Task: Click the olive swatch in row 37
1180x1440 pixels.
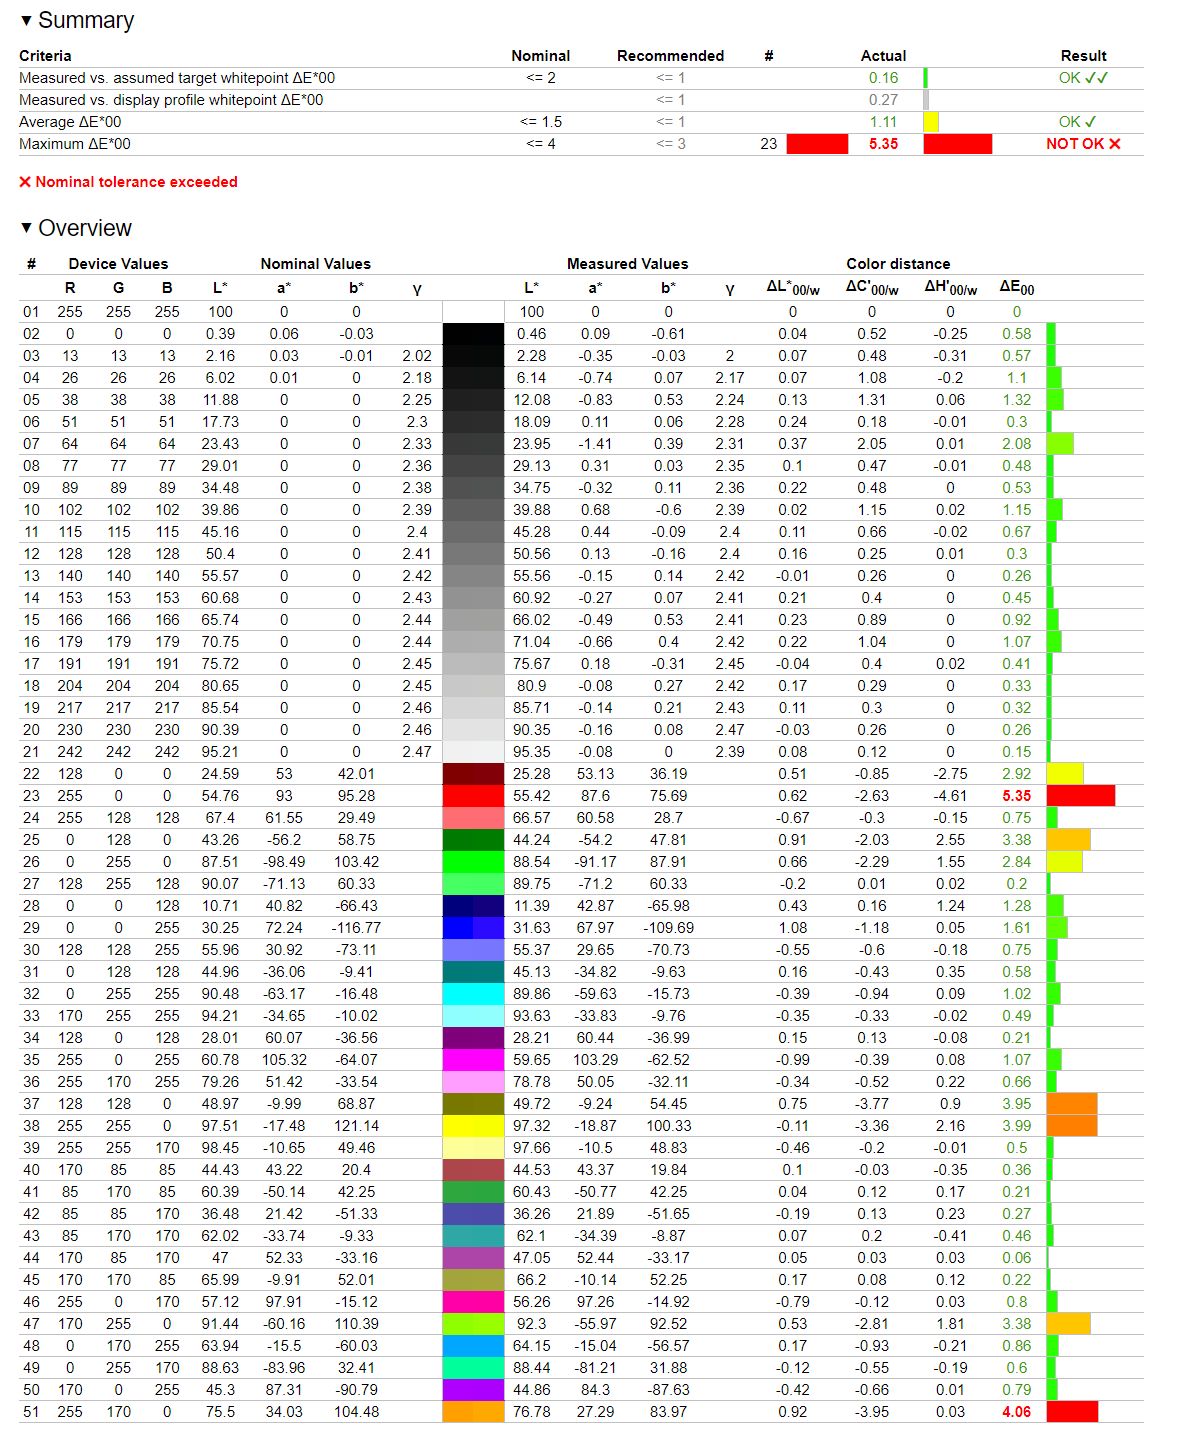Action: coord(473,1104)
